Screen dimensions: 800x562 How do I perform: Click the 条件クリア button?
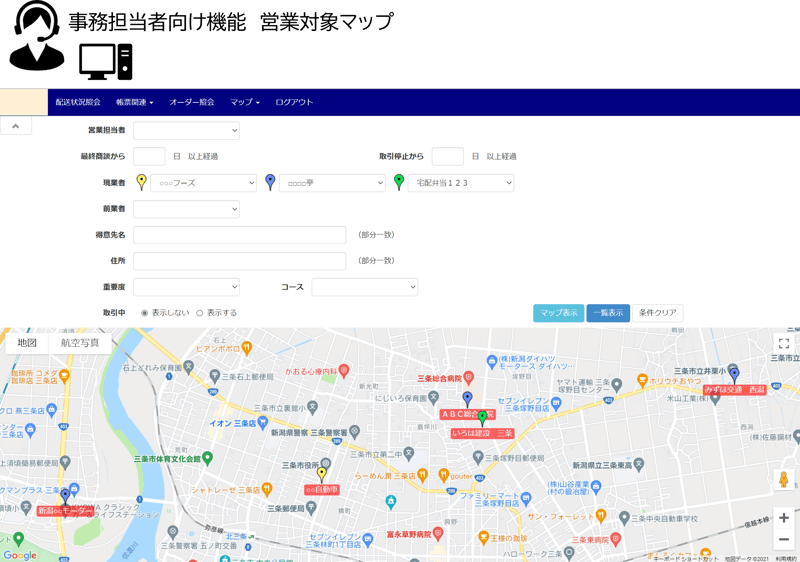[658, 313]
